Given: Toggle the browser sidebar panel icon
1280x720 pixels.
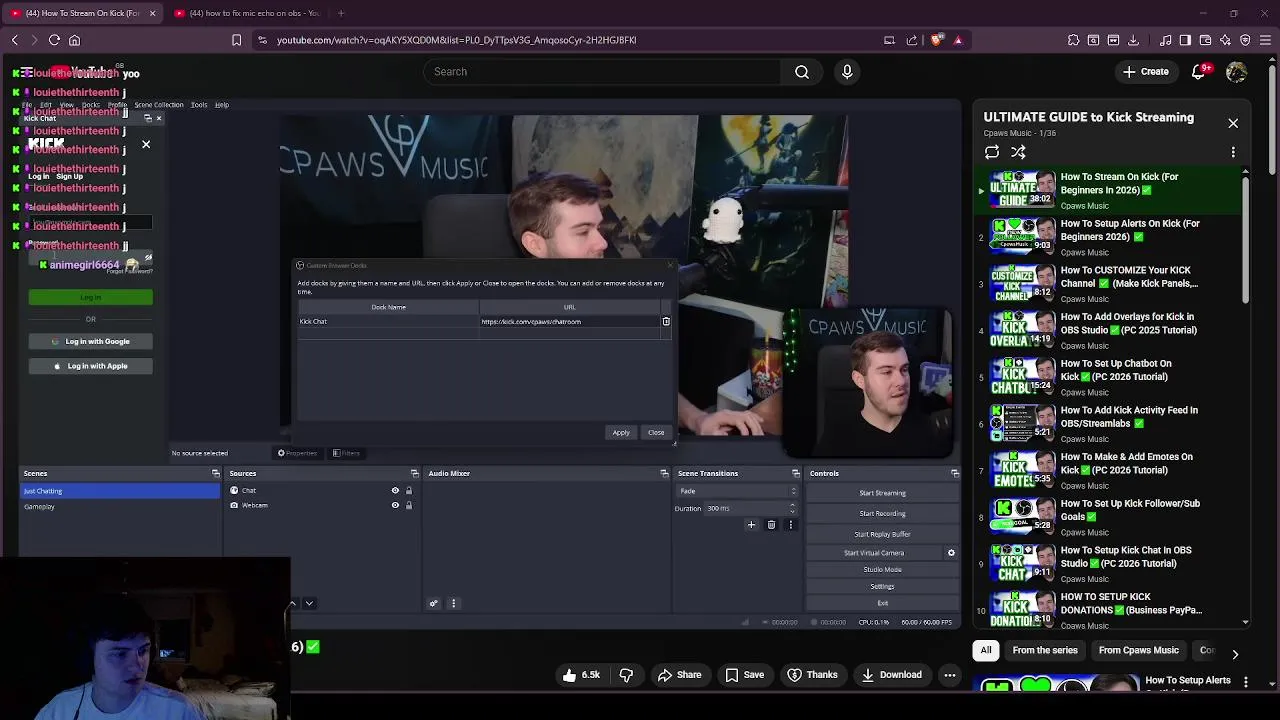Looking at the screenshot, I should (1185, 40).
